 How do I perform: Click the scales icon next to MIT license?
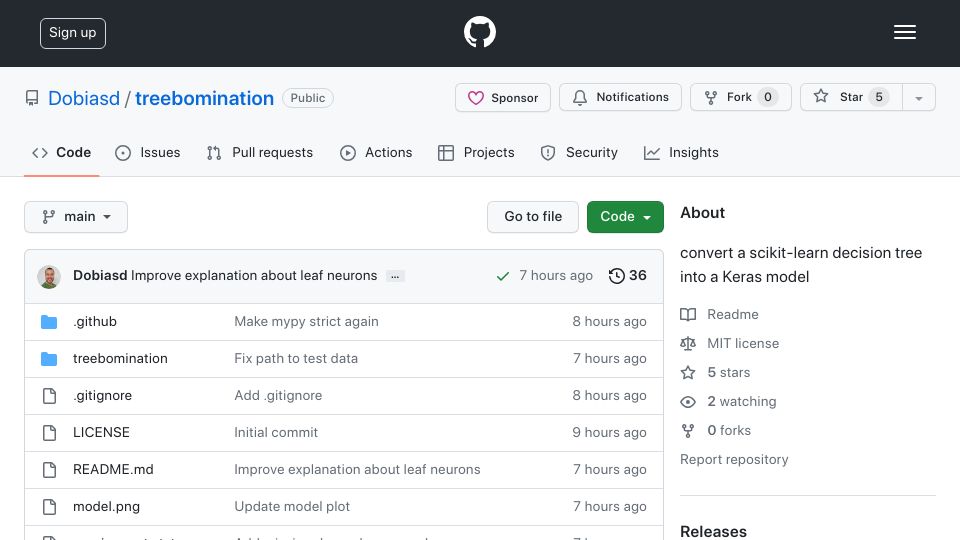pos(688,343)
